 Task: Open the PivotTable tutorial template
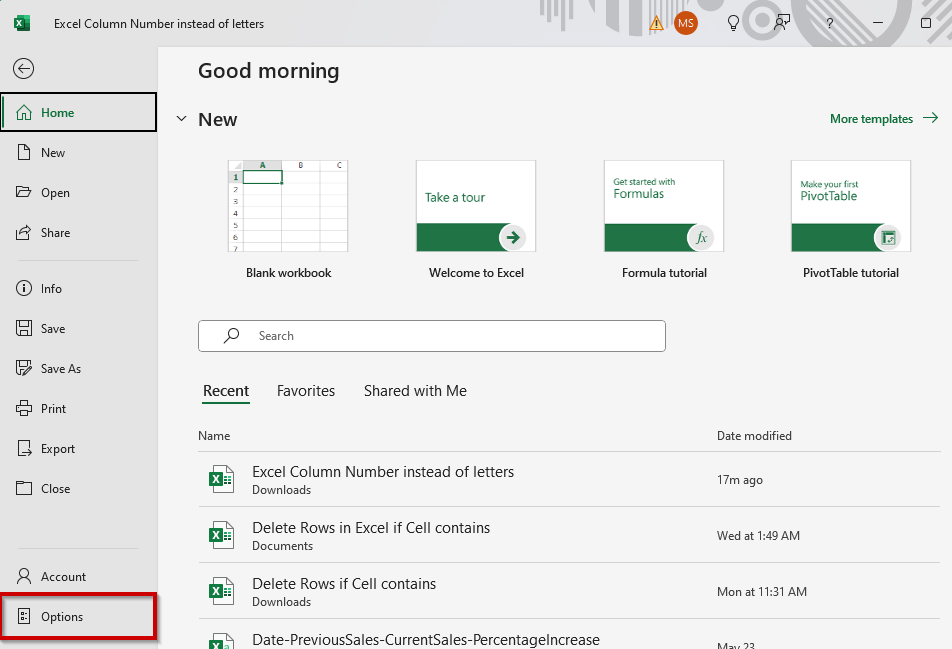pos(850,206)
